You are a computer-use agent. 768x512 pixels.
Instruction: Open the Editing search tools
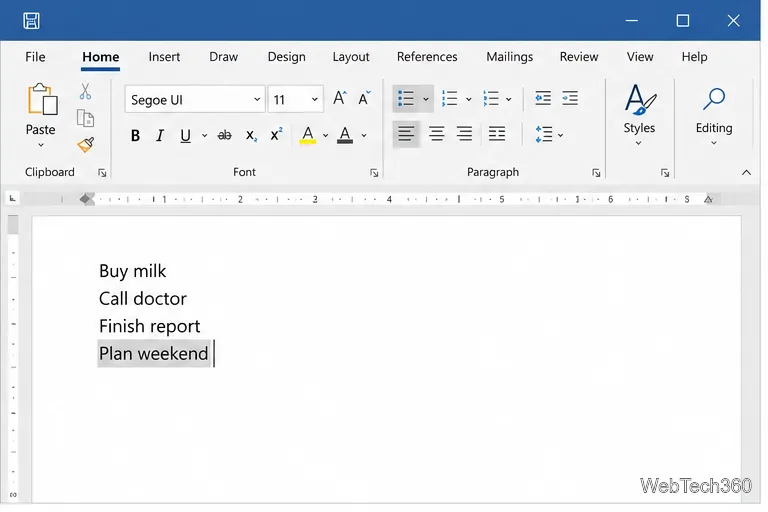tap(714, 115)
